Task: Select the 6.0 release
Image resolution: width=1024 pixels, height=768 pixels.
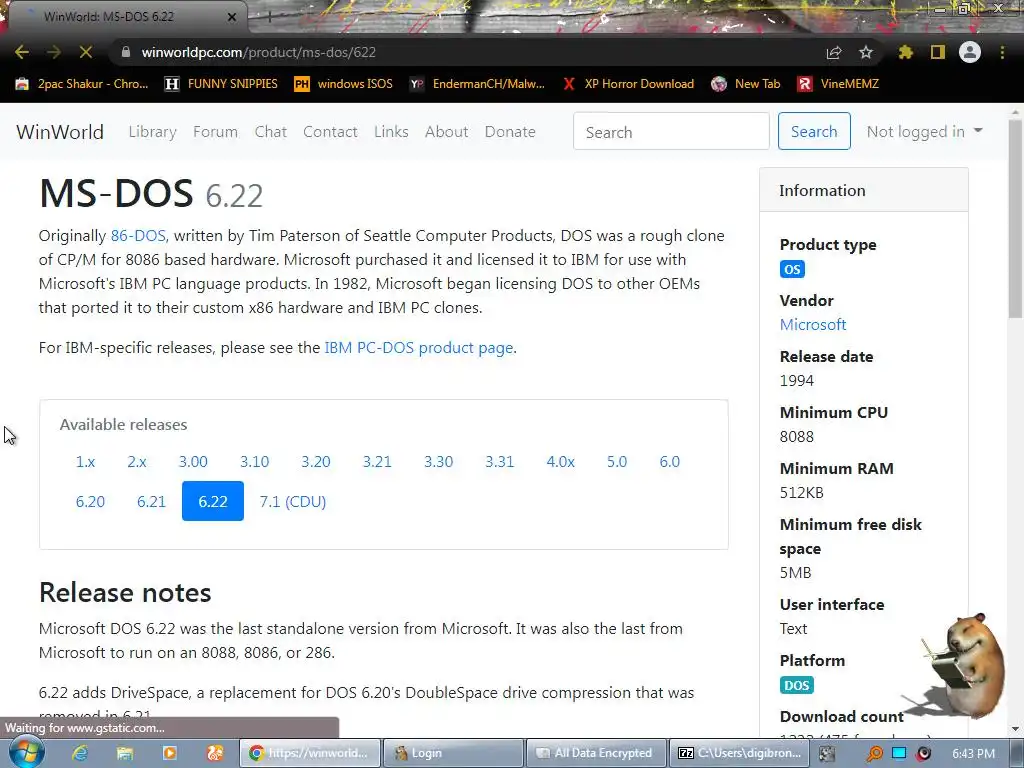Action: click(x=669, y=462)
